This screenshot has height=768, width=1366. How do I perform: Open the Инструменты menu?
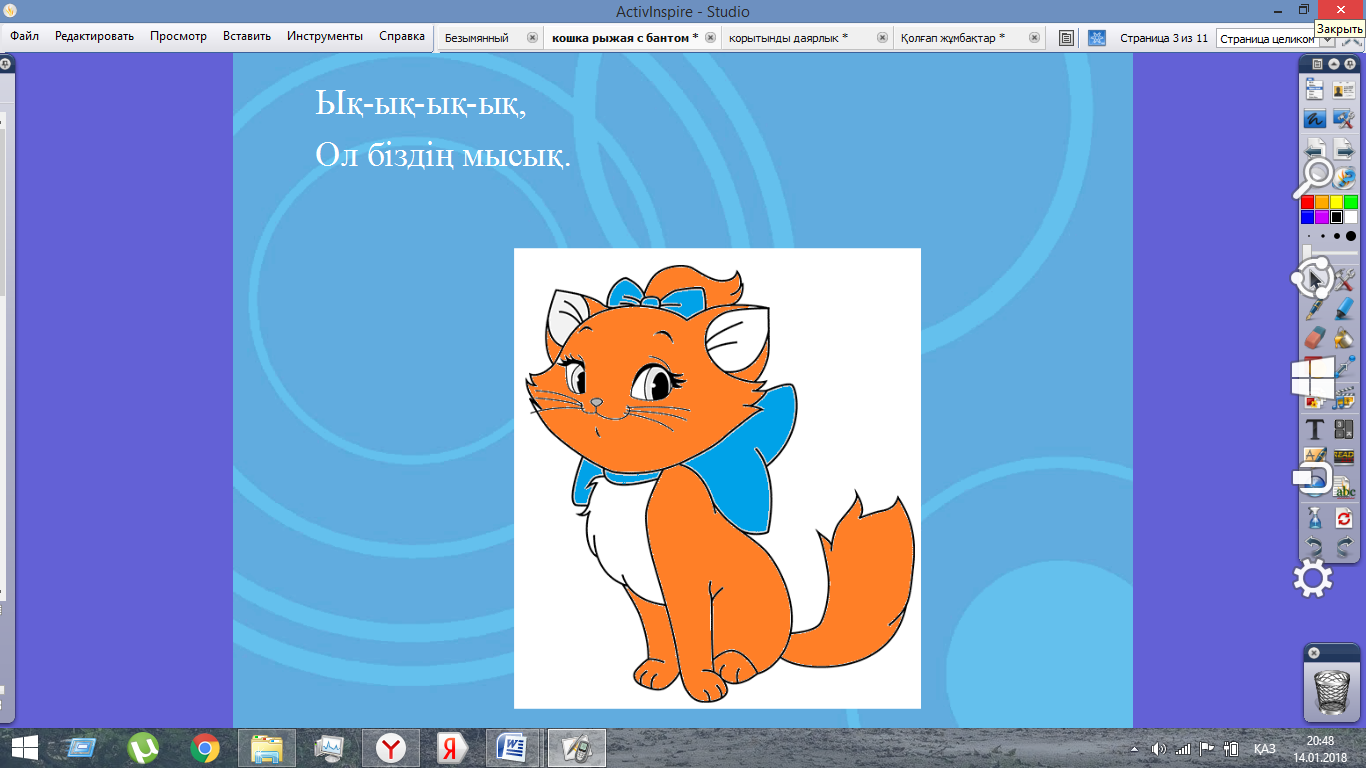pos(325,36)
